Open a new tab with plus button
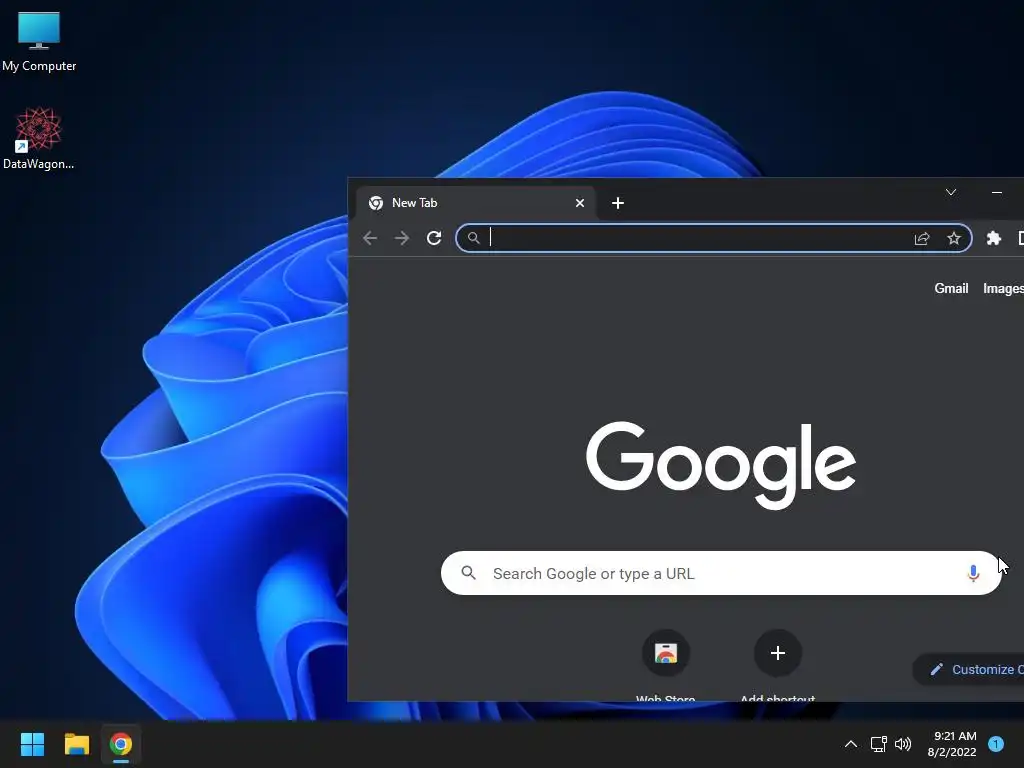This screenshot has width=1024, height=768. click(618, 203)
